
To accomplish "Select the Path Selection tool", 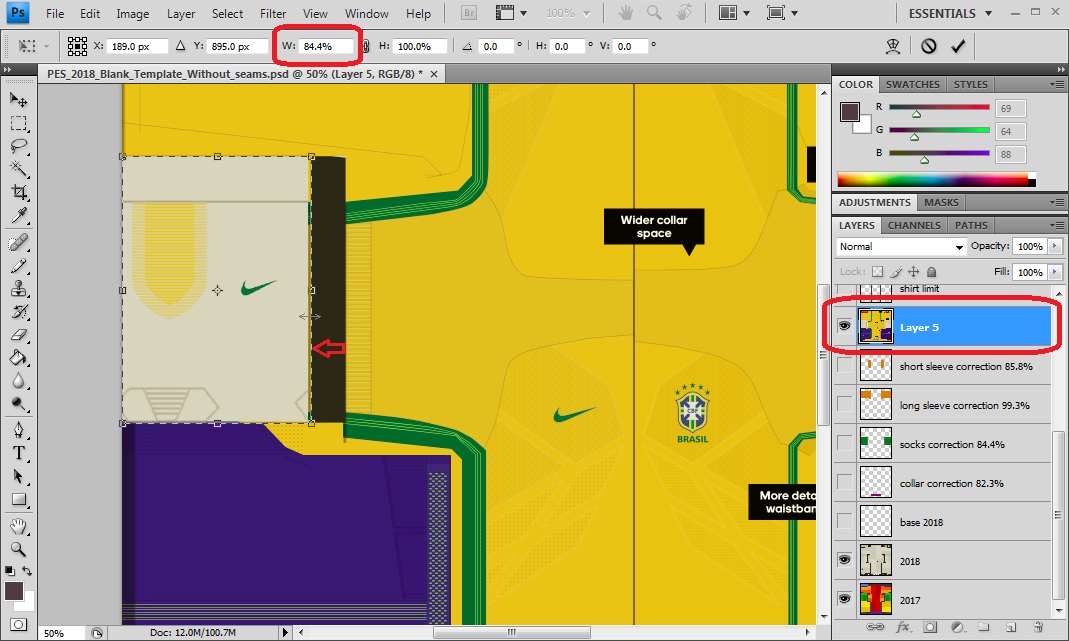I will pyautogui.click(x=18, y=476).
